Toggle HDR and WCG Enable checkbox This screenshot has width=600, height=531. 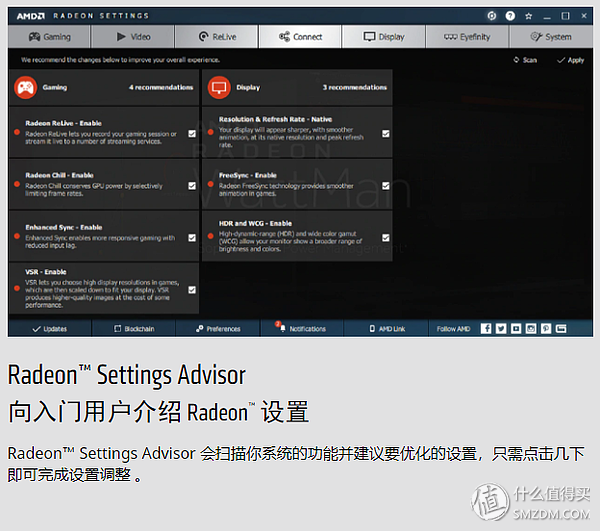386,238
